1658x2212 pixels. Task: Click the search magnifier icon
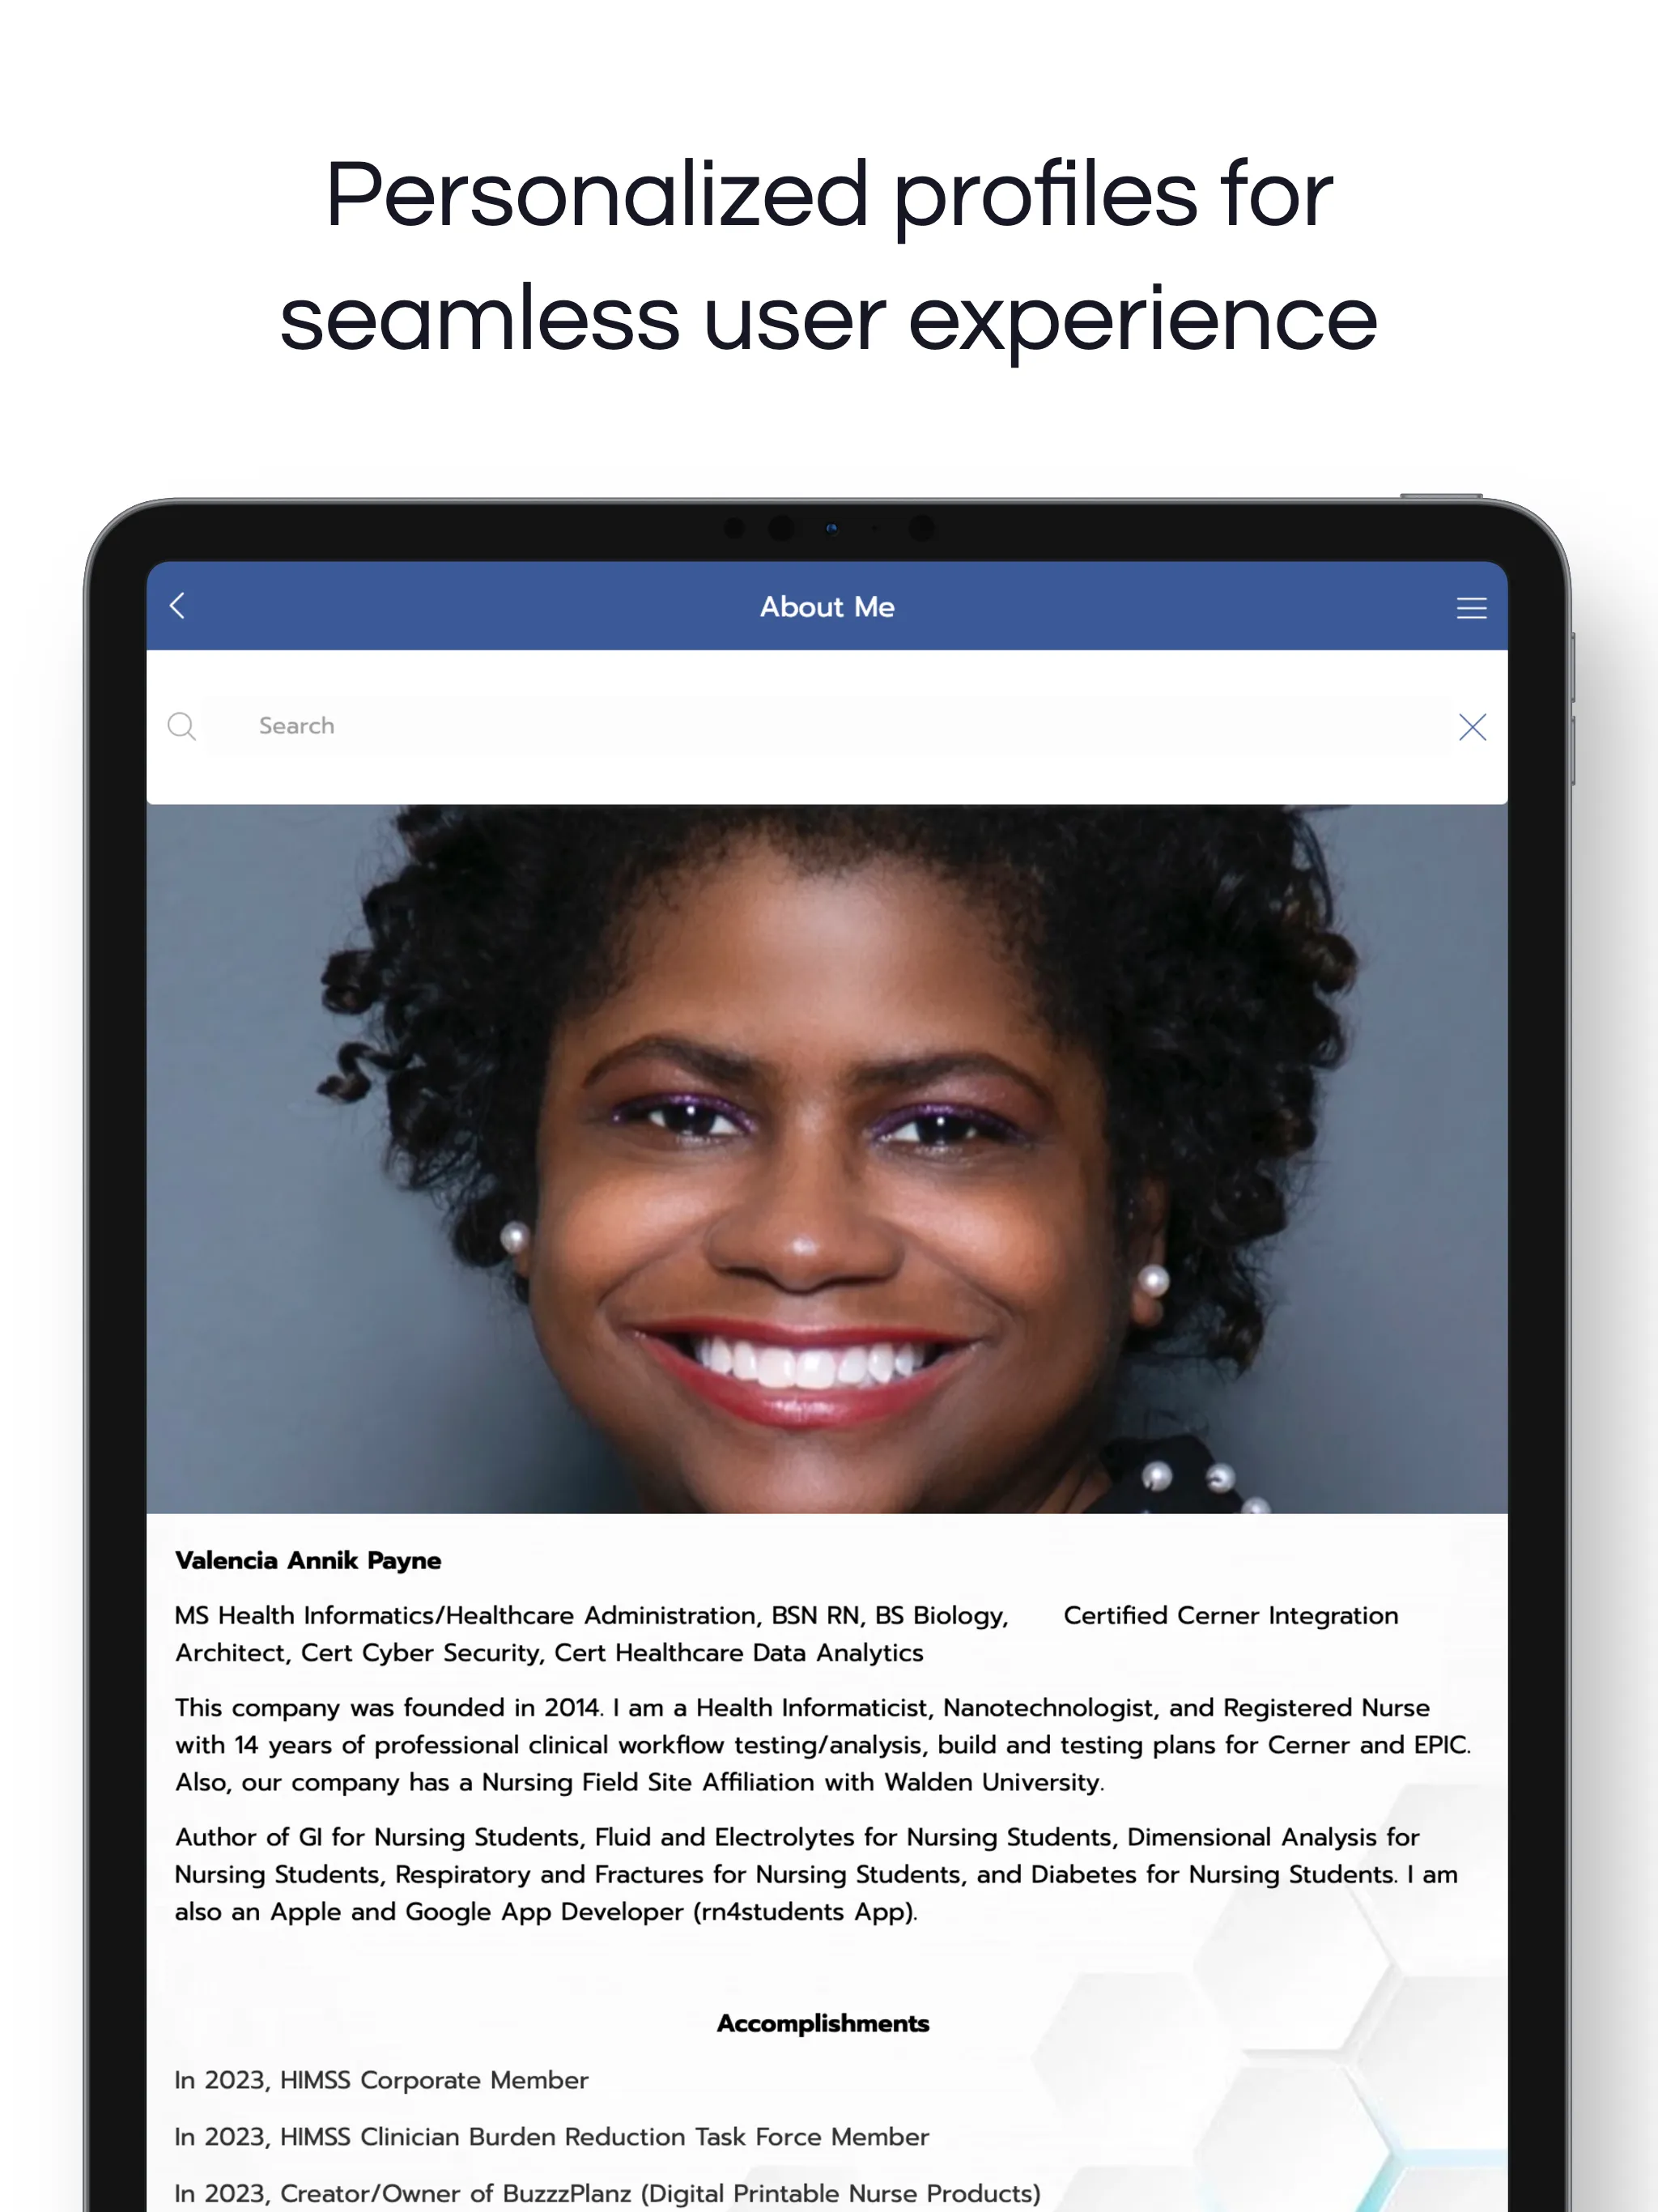click(x=183, y=726)
